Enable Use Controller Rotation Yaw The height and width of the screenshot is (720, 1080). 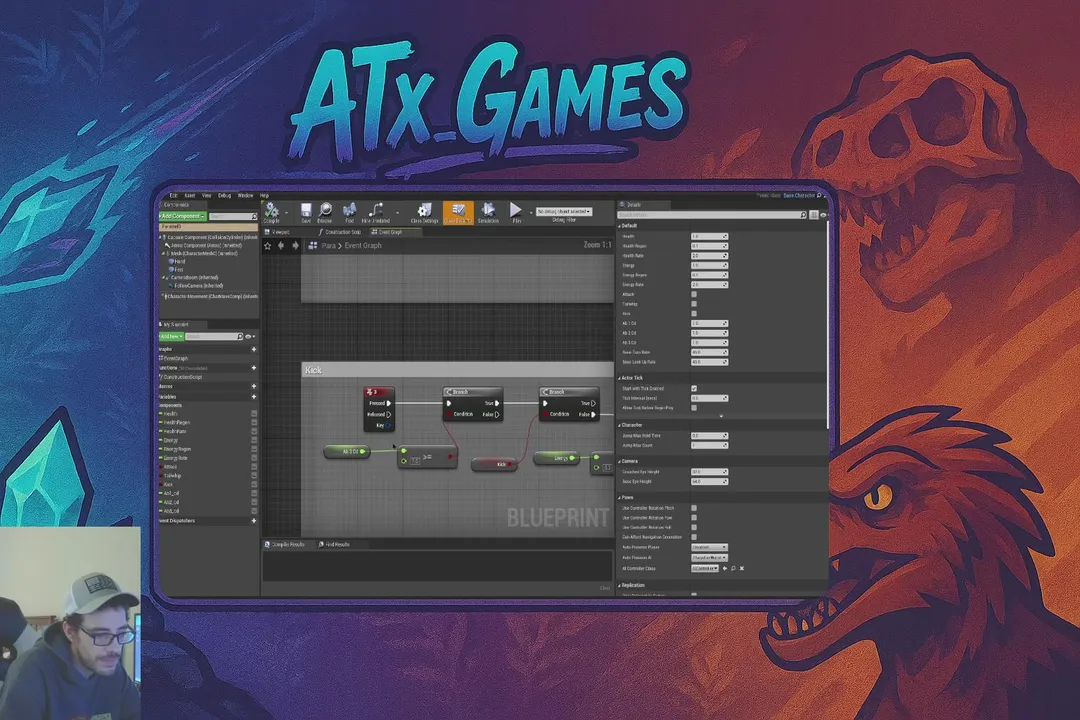(x=694, y=517)
